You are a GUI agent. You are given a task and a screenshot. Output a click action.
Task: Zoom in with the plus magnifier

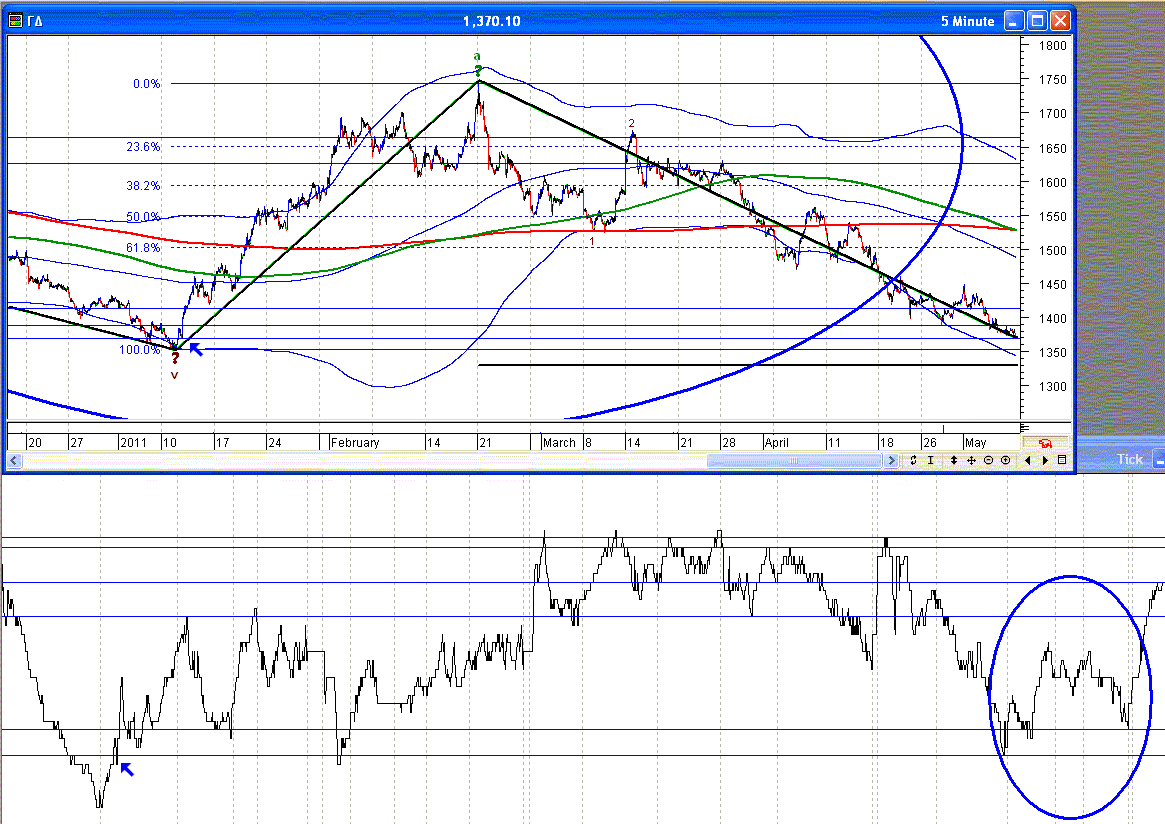1005,460
